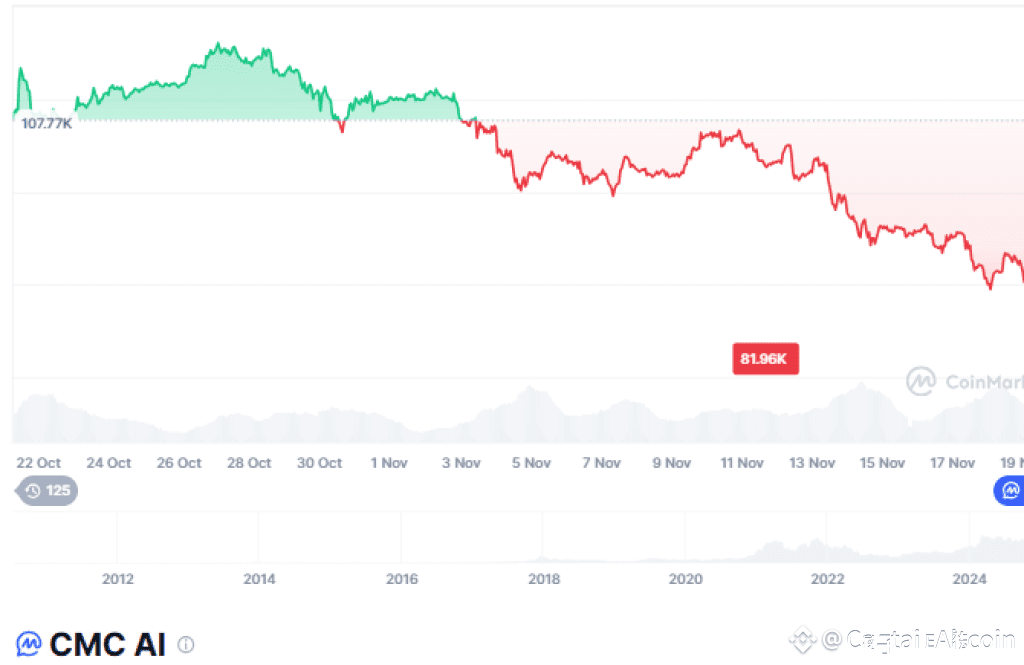Select 2012 on the range navigator
Viewport: 1024px width, 665px height.
click(x=117, y=578)
